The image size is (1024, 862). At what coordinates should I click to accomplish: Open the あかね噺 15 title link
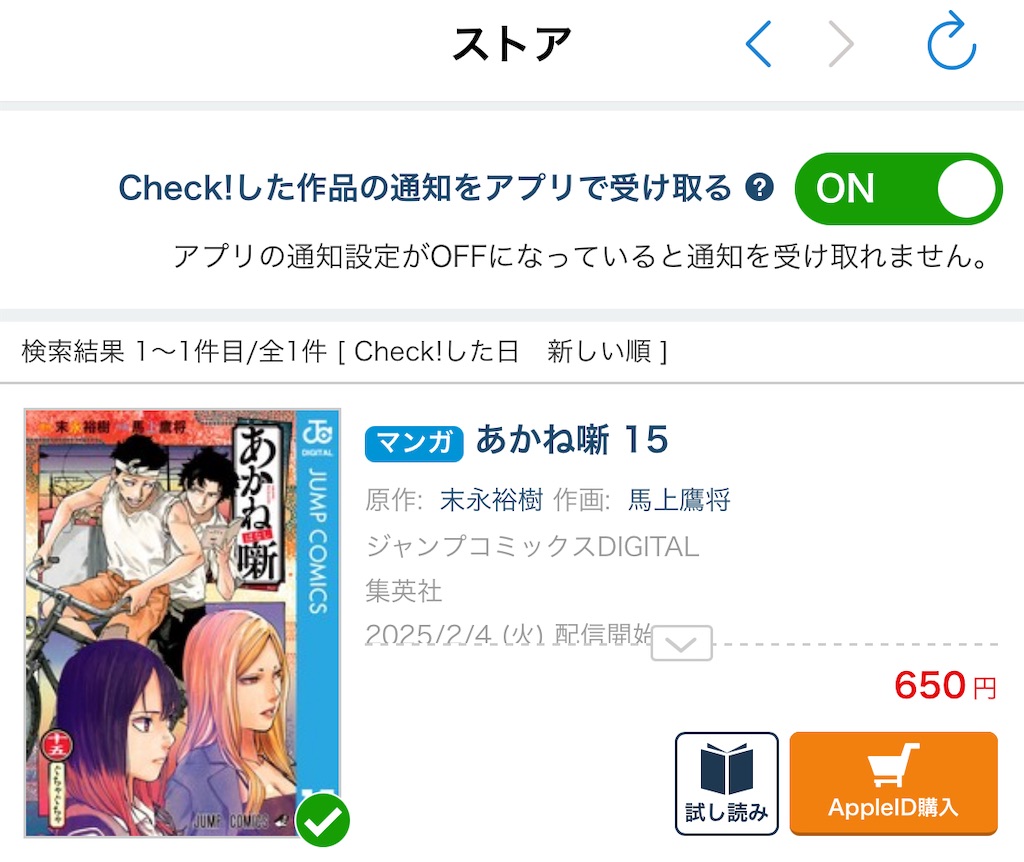pyautogui.click(x=572, y=439)
